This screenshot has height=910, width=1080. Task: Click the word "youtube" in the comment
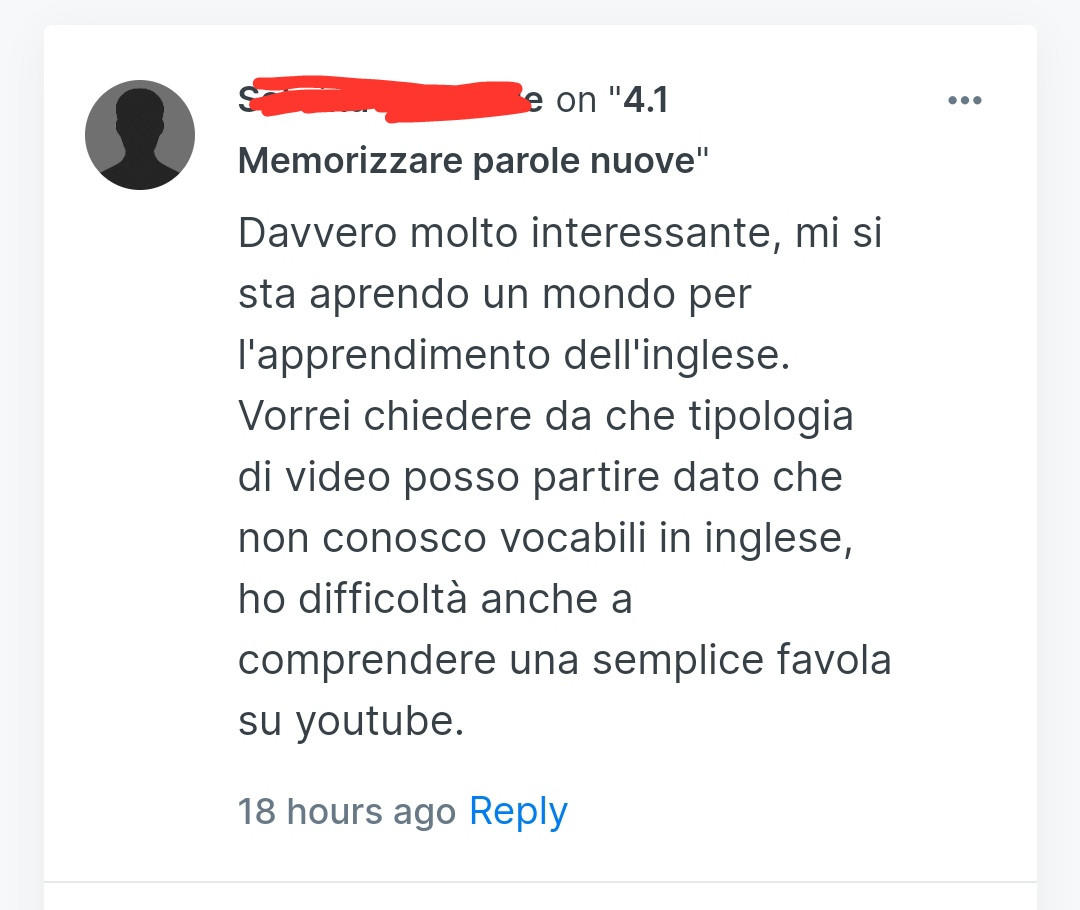[375, 721]
